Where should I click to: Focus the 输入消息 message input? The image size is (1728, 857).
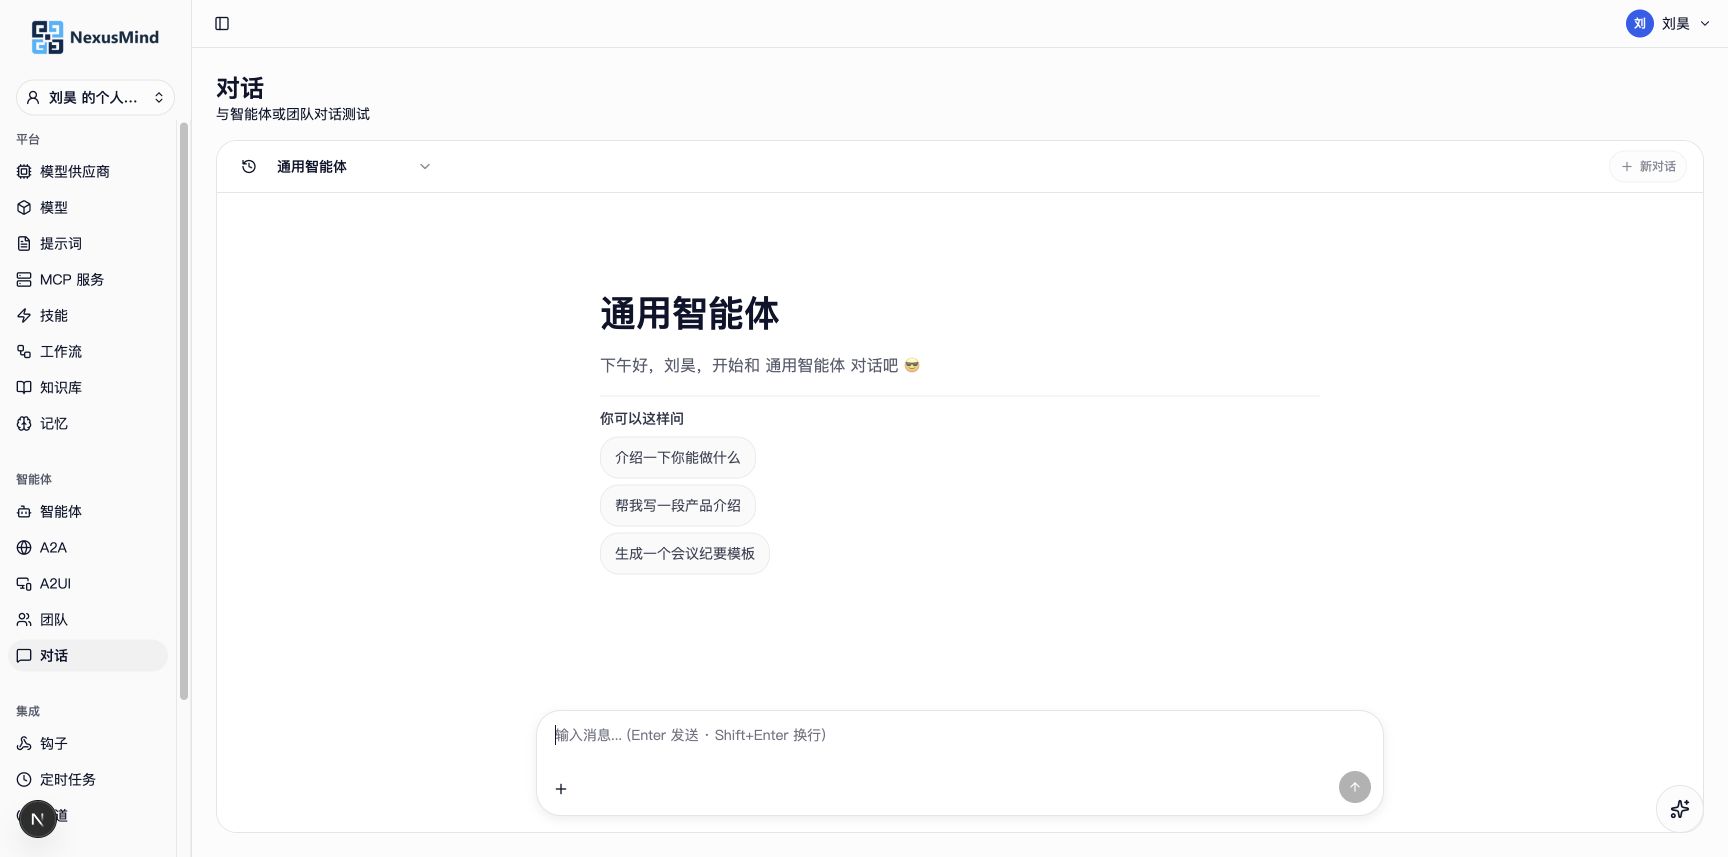tap(960, 736)
